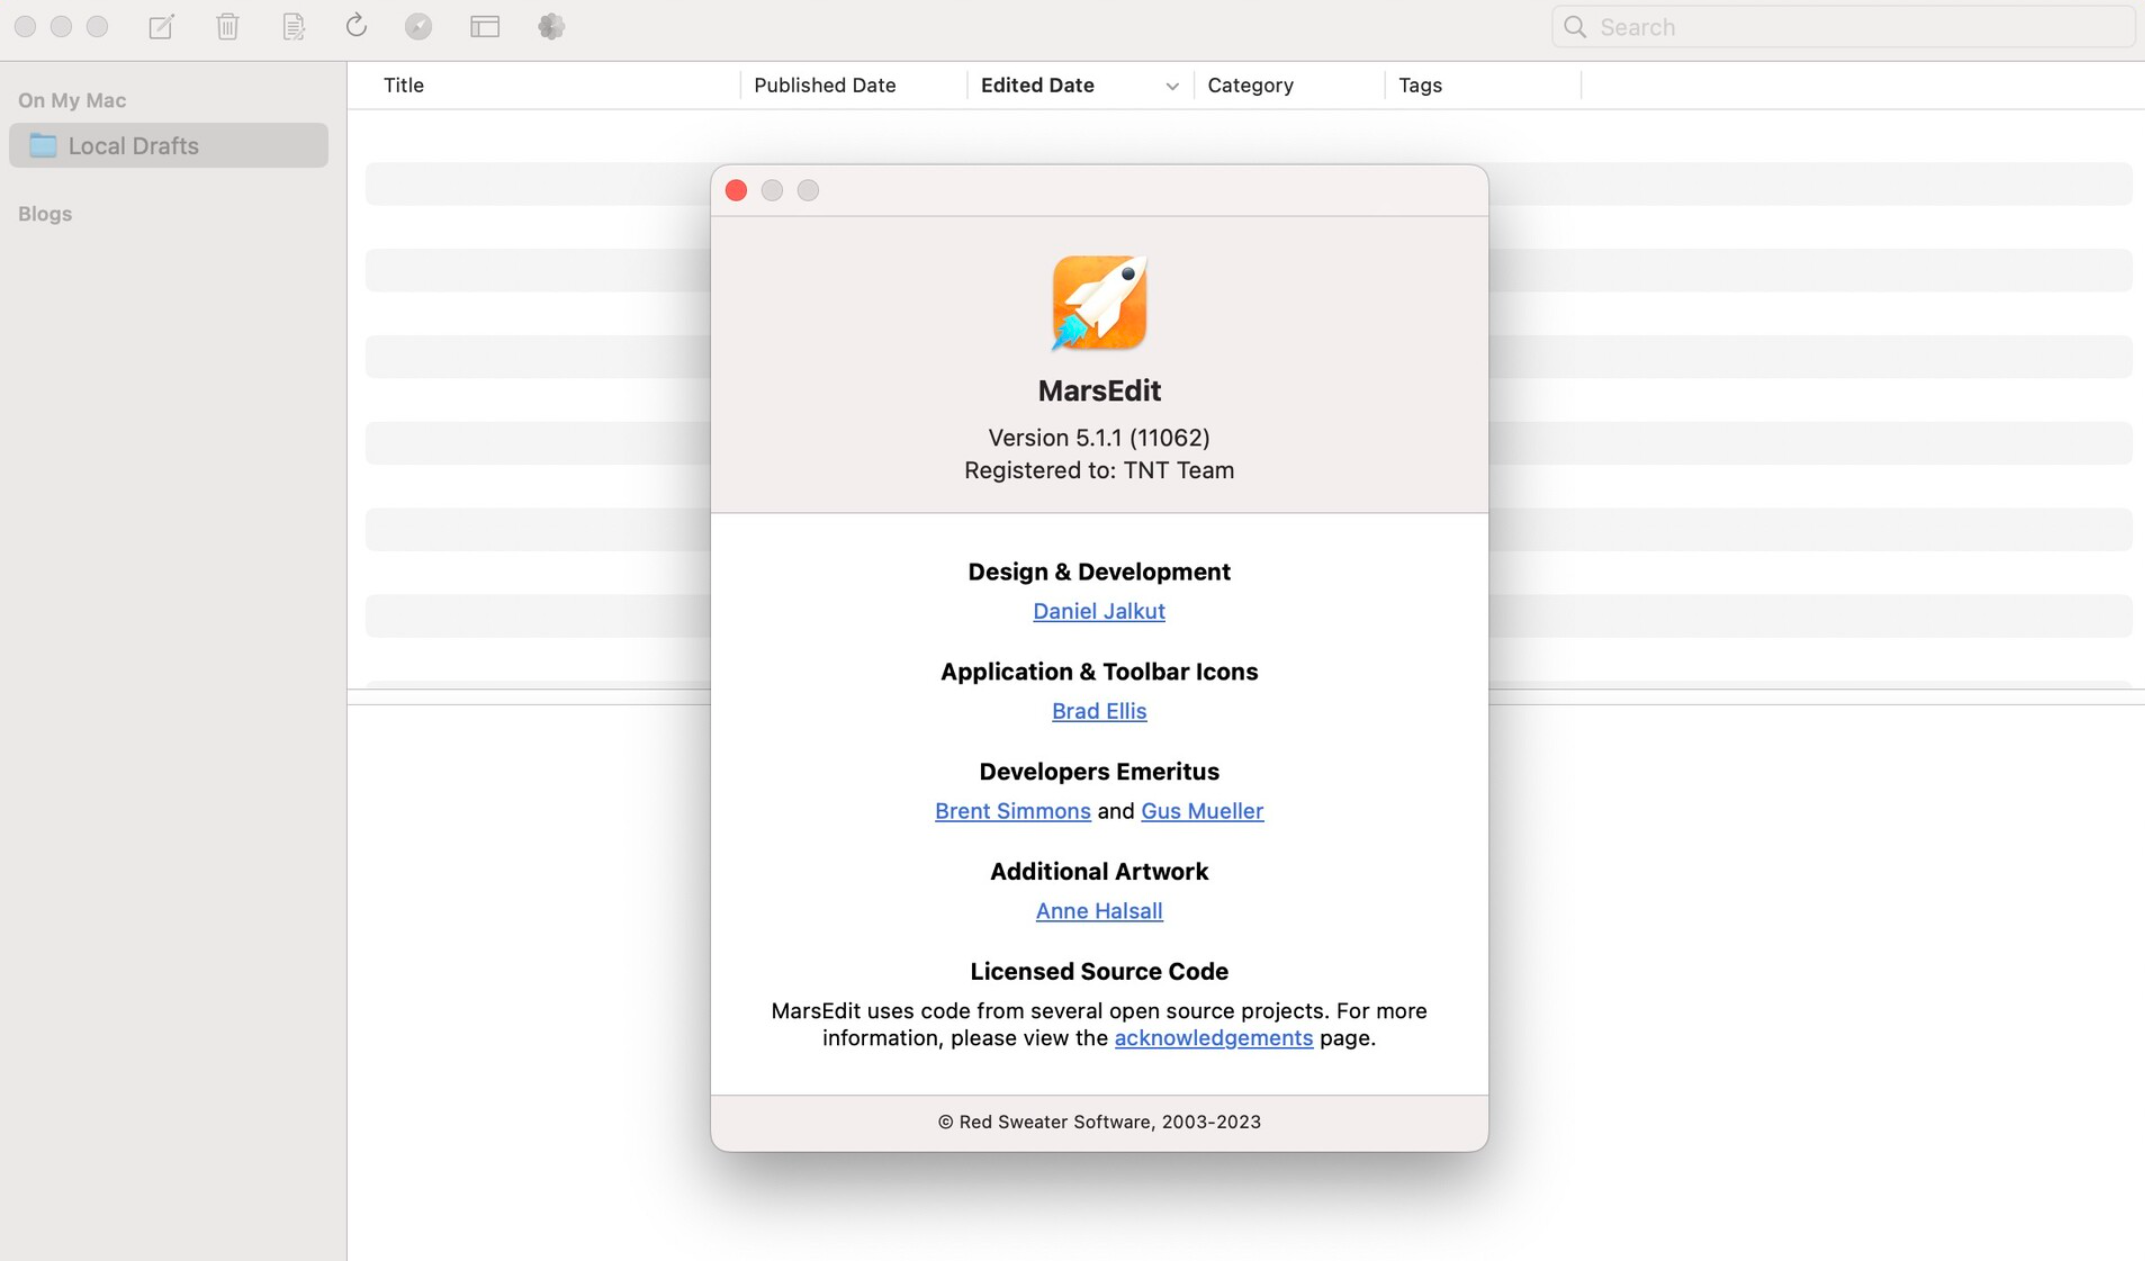The height and width of the screenshot is (1261, 2145).
Task: Toggle the preview layout icon in toolbar
Action: tap(485, 26)
